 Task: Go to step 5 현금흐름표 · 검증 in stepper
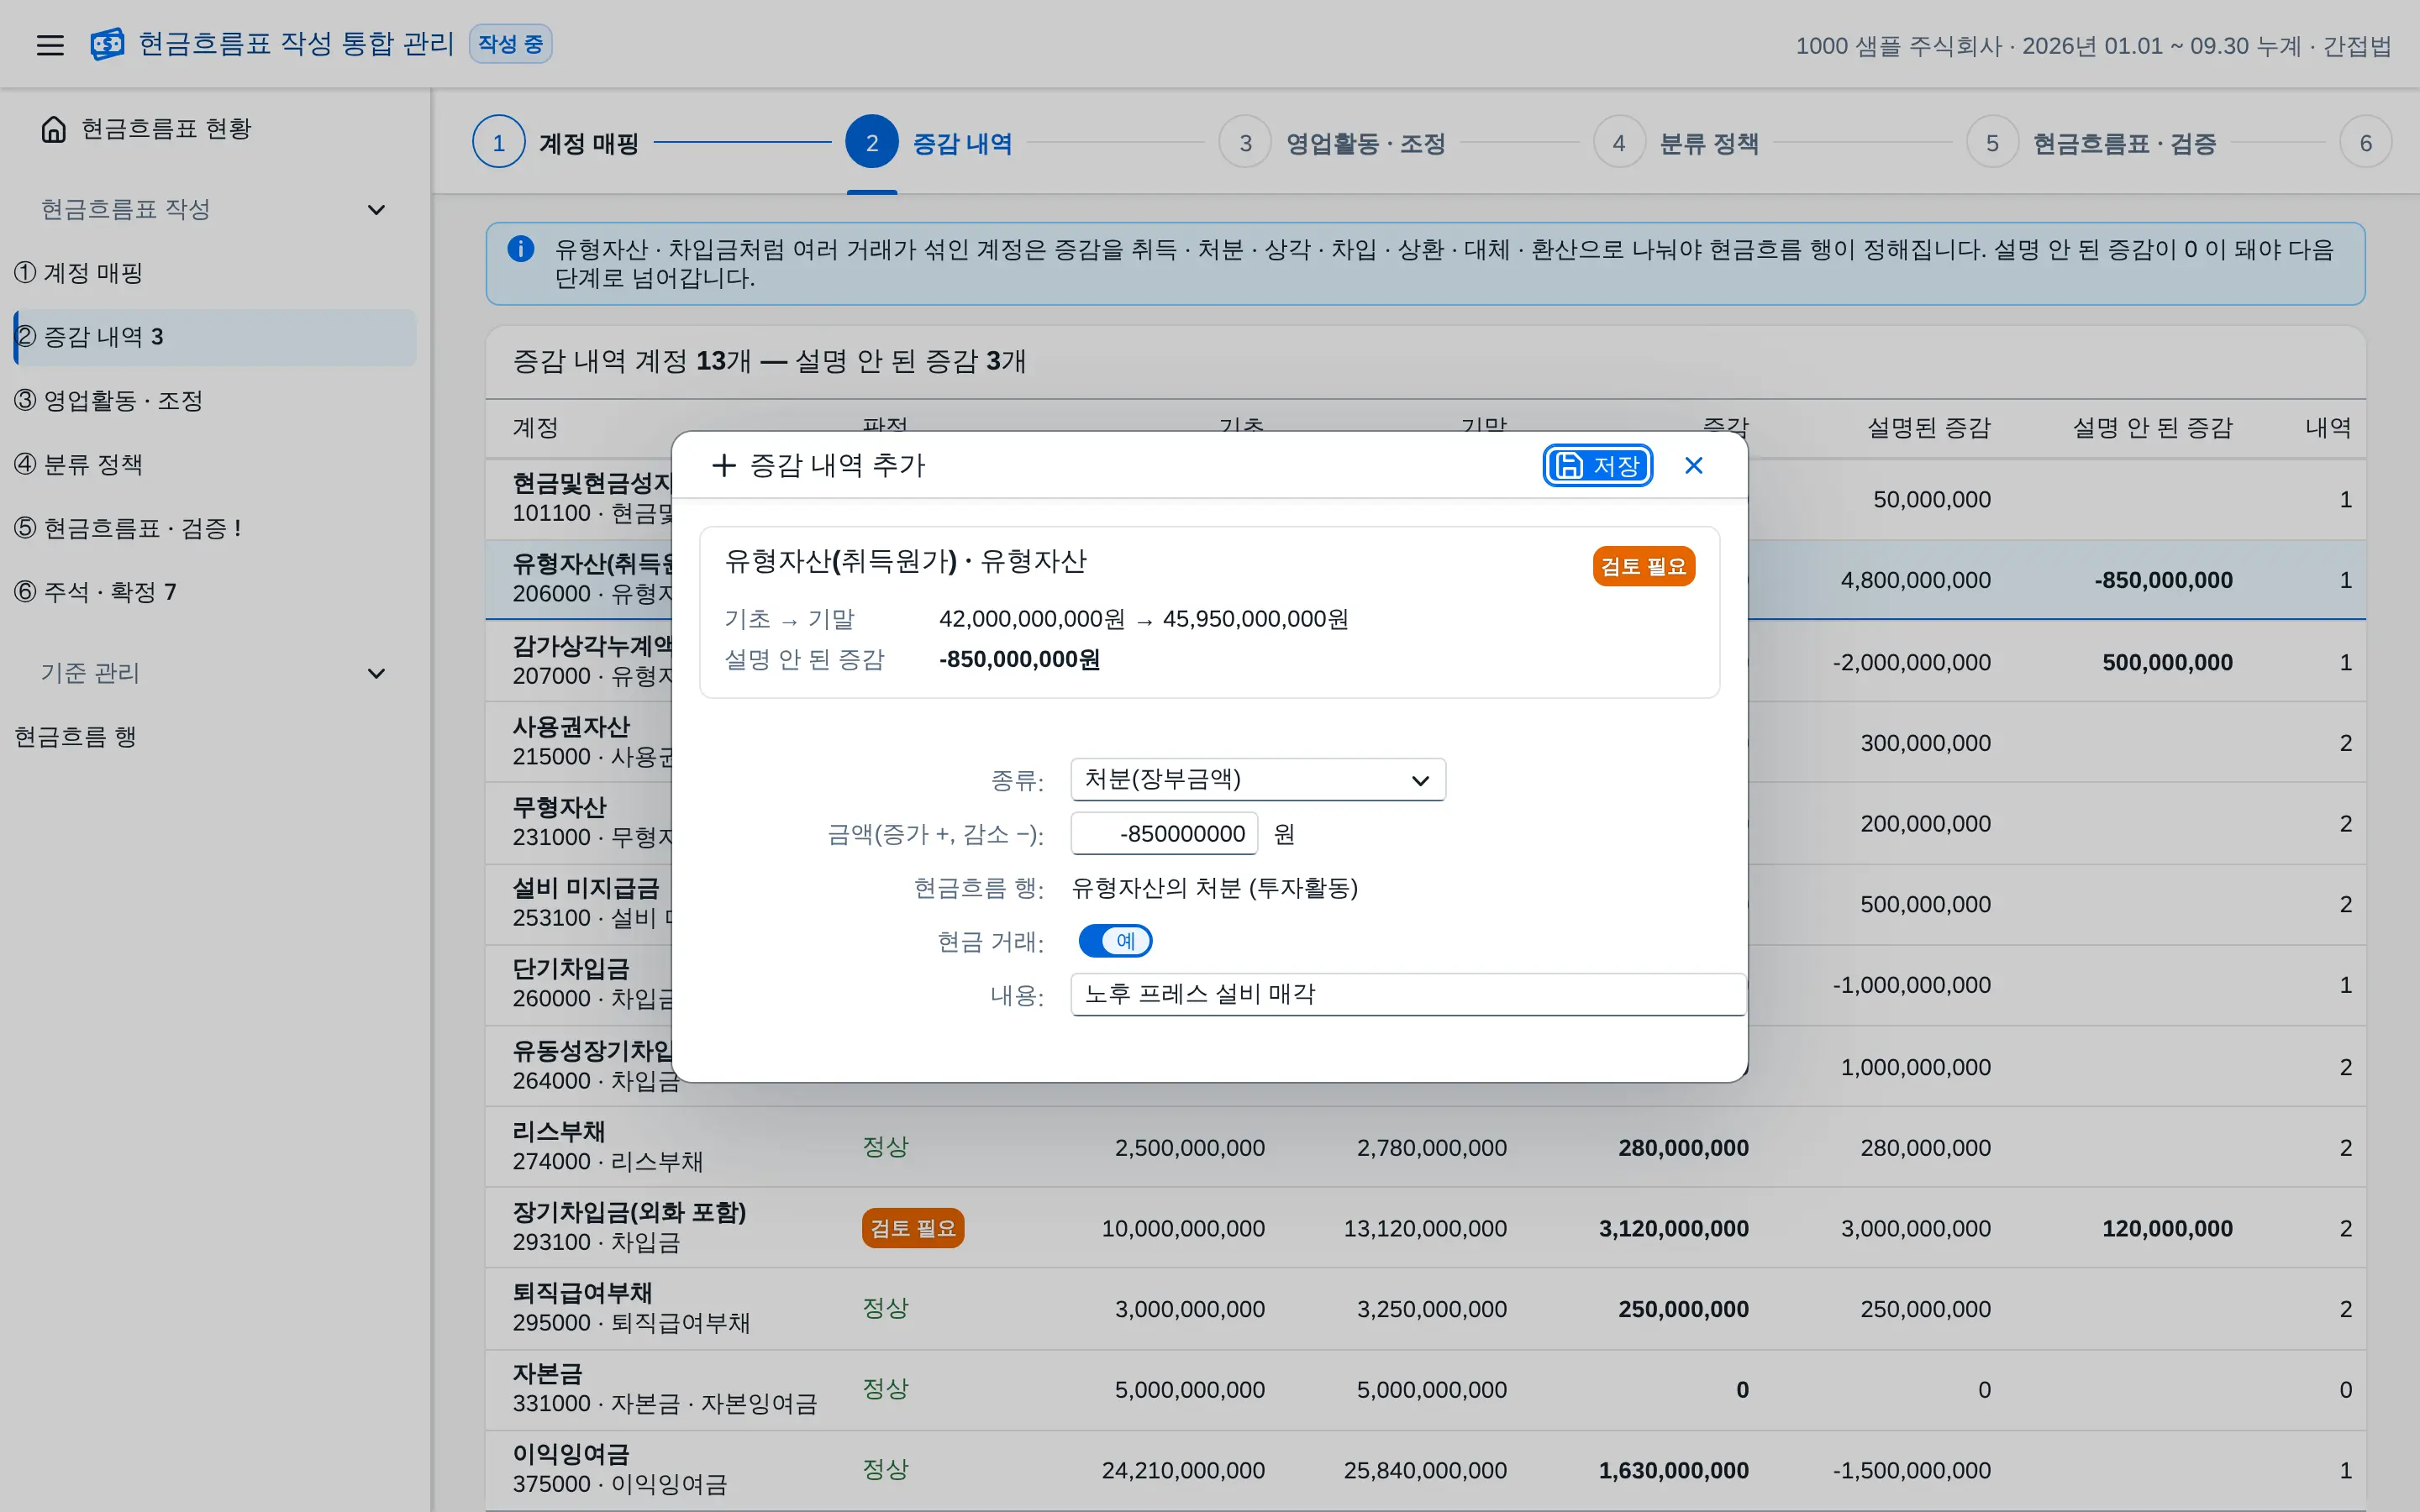2091,143
